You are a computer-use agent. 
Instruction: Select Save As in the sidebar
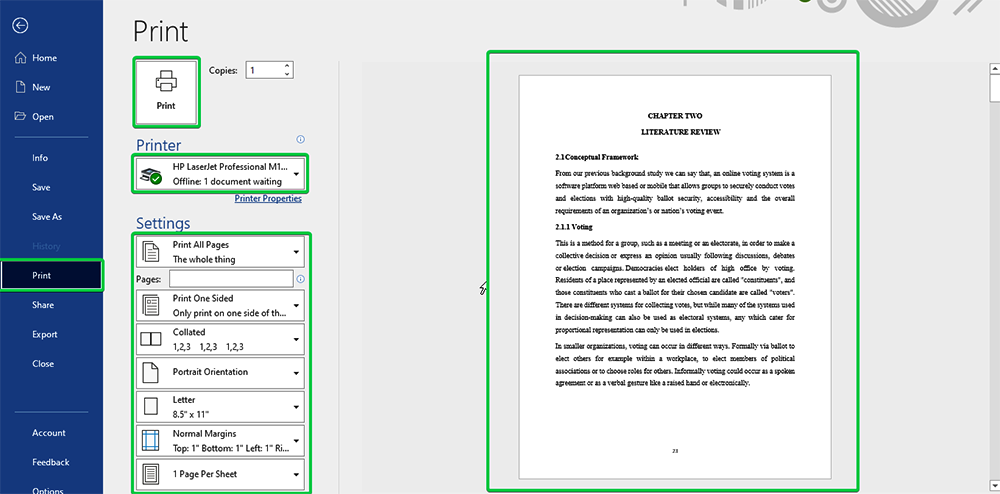click(x=47, y=216)
